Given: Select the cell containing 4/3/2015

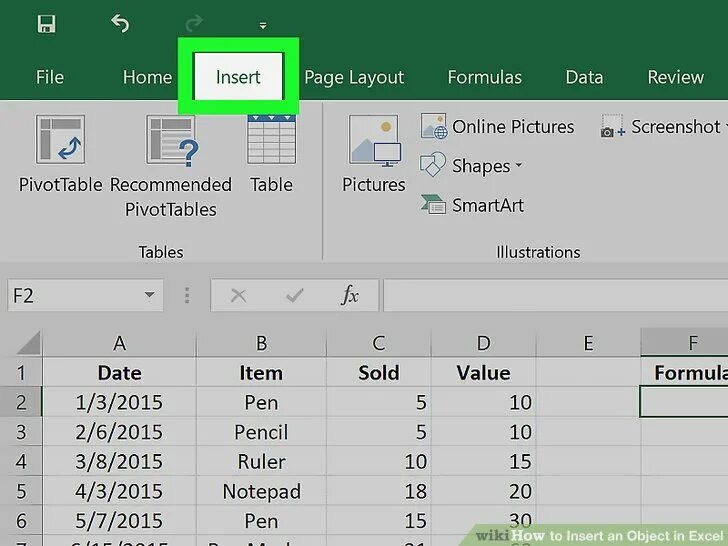Looking at the screenshot, I should point(119,491).
